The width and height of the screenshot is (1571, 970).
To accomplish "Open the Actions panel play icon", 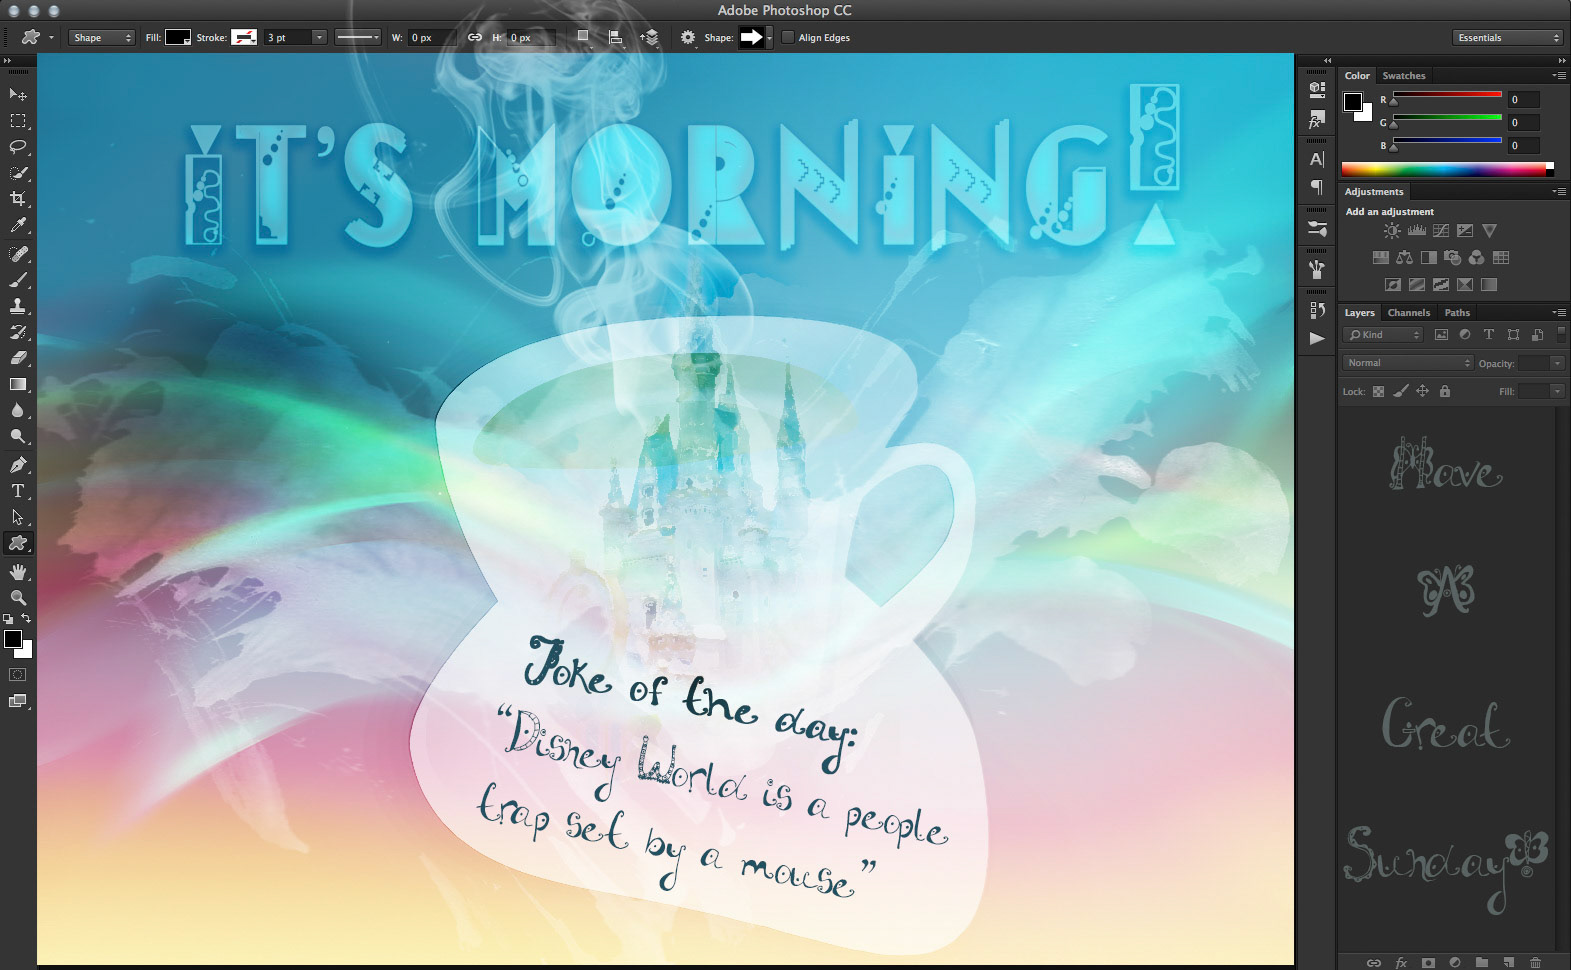I will click(x=1317, y=339).
